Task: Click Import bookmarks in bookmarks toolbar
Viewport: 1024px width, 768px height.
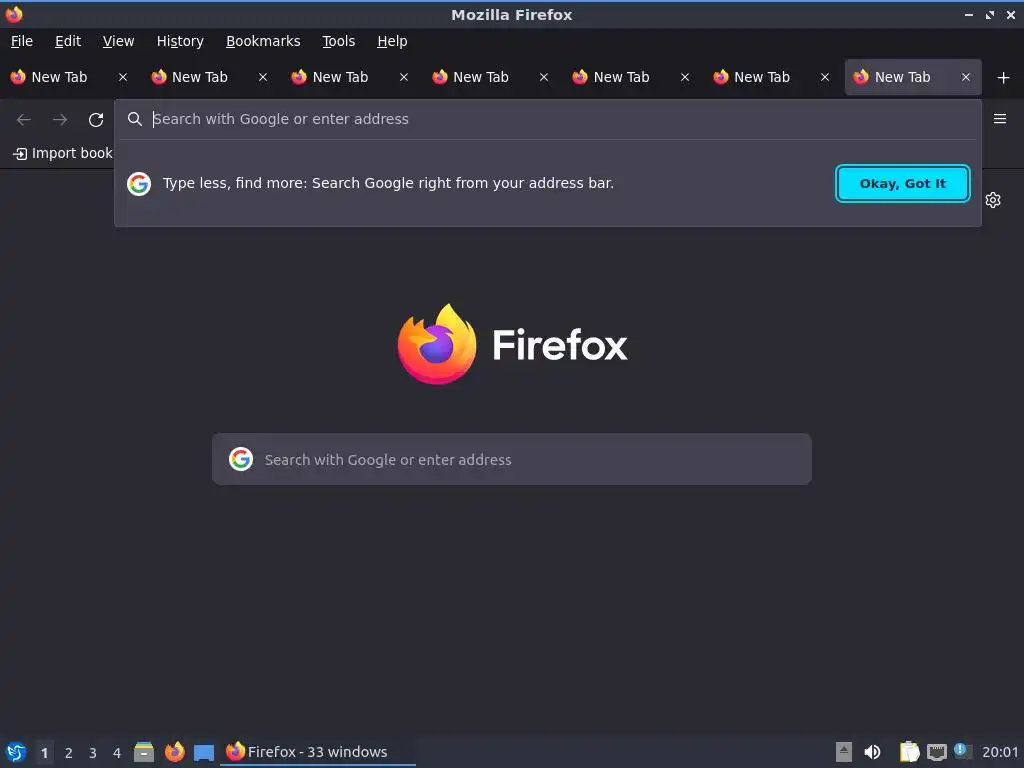Action: coord(63,153)
